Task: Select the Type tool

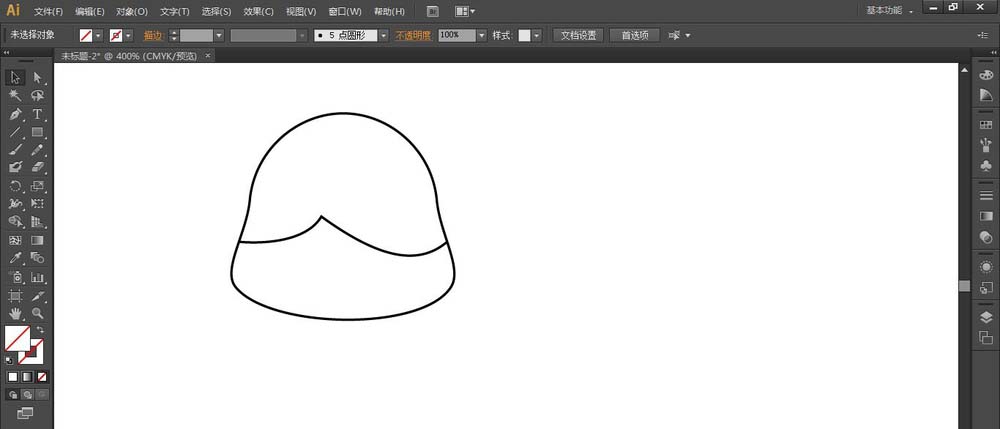Action: 37,114
